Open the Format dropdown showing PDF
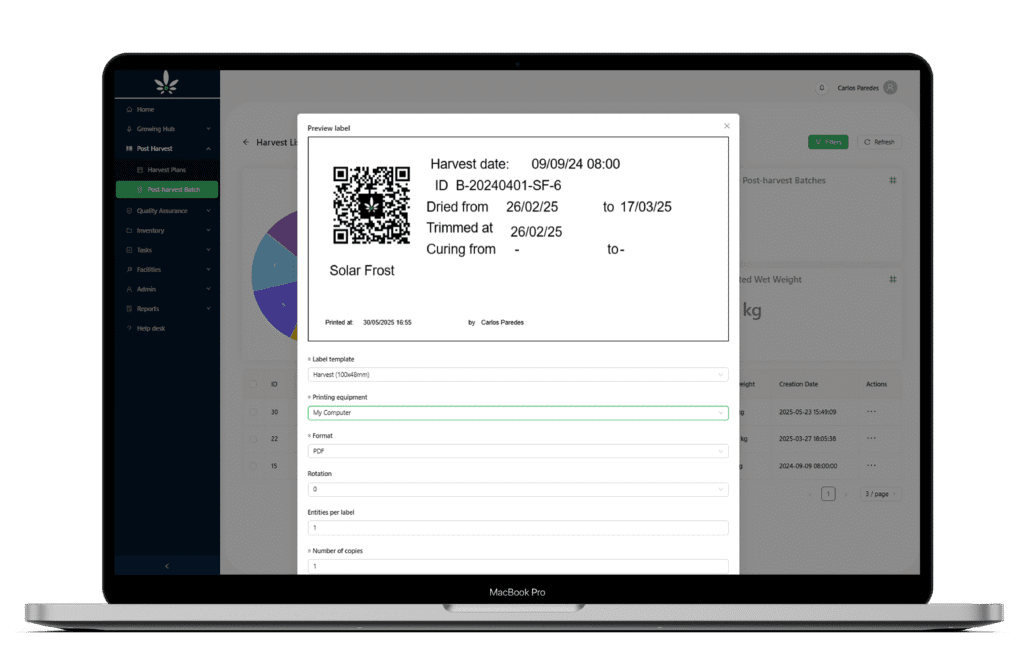The height and width of the screenshot is (661, 1024). tap(518, 451)
